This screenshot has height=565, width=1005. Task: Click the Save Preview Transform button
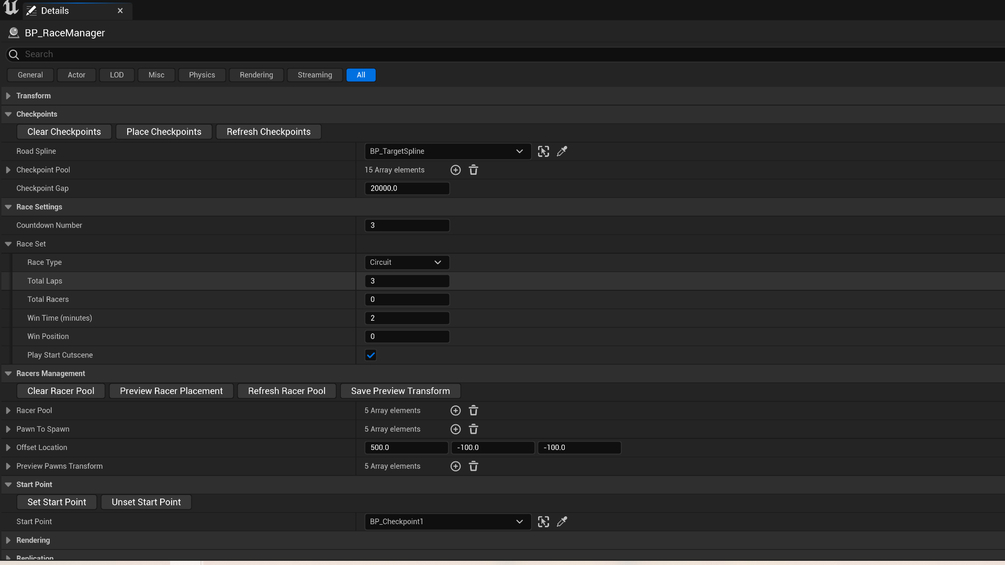point(401,391)
